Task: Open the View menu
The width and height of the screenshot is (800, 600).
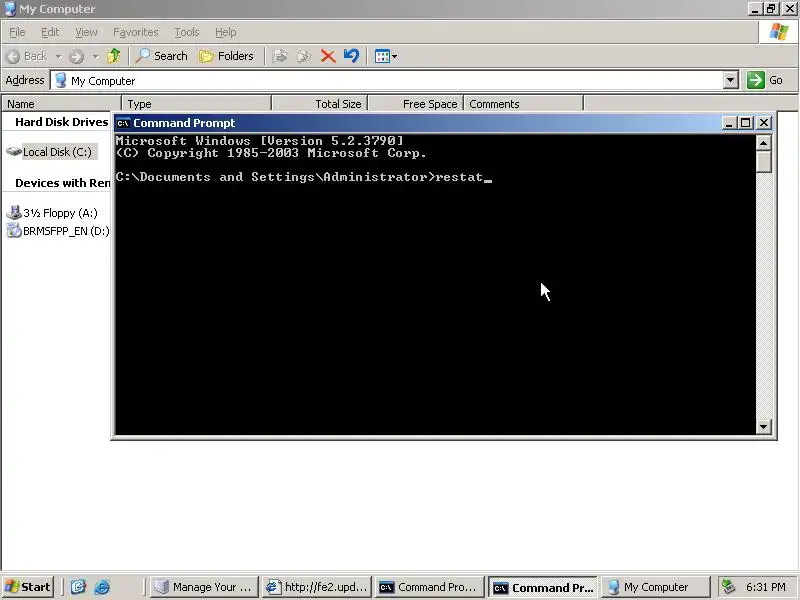Action: (x=86, y=32)
